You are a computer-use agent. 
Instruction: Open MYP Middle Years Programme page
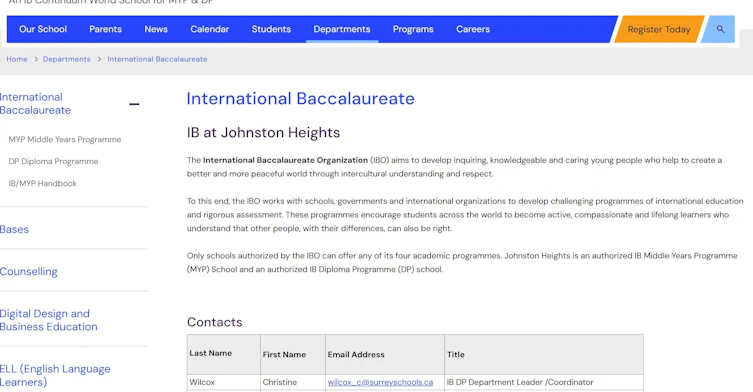65,140
